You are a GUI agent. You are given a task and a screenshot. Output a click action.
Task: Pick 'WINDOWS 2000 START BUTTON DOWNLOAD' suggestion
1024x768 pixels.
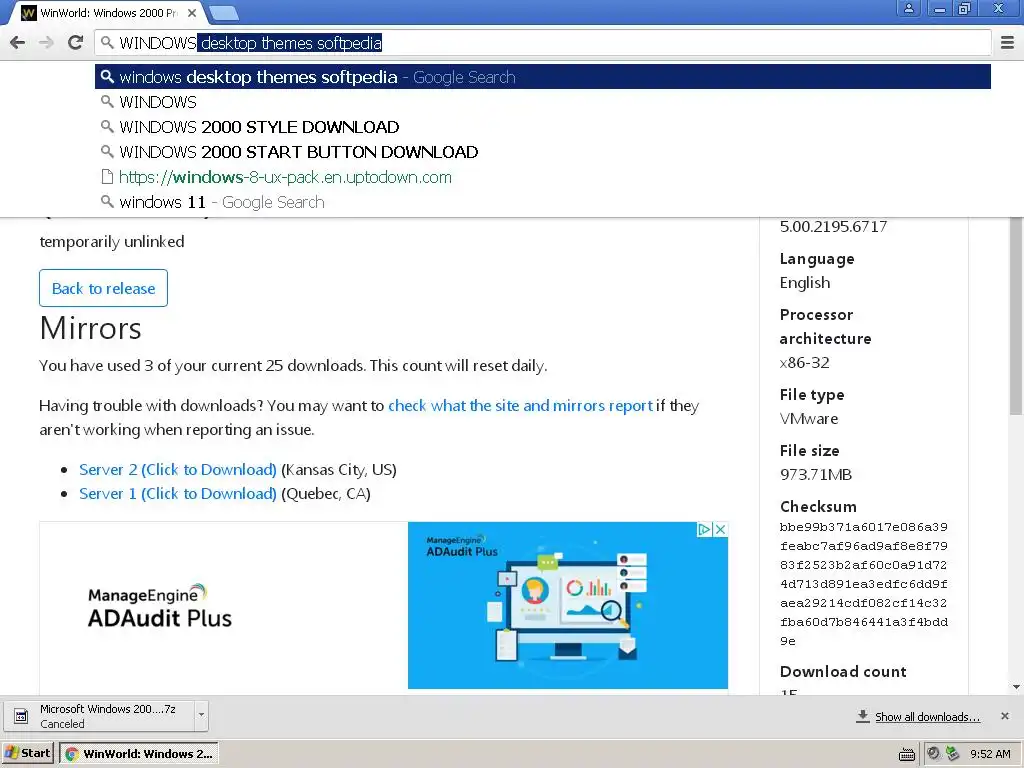pos(543,152)
